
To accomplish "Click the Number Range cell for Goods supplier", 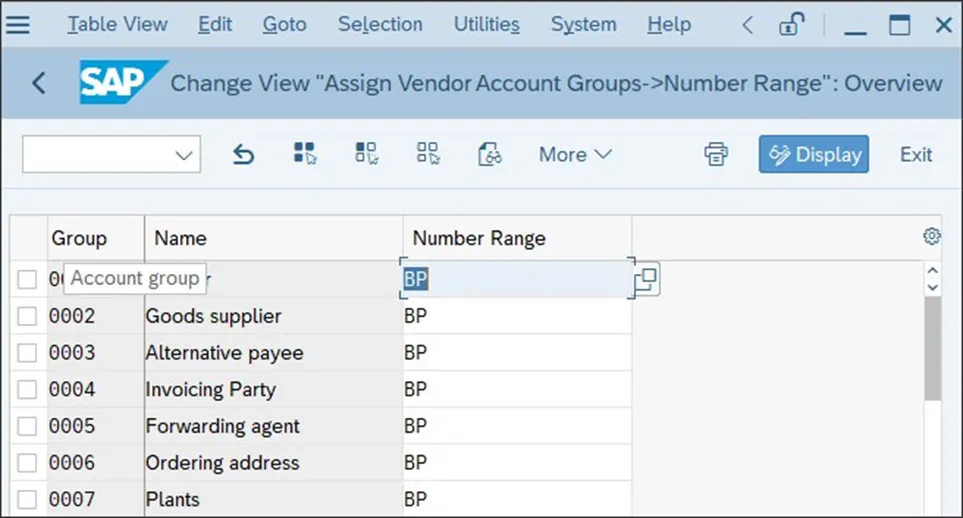I will click(x=517, y=317).
